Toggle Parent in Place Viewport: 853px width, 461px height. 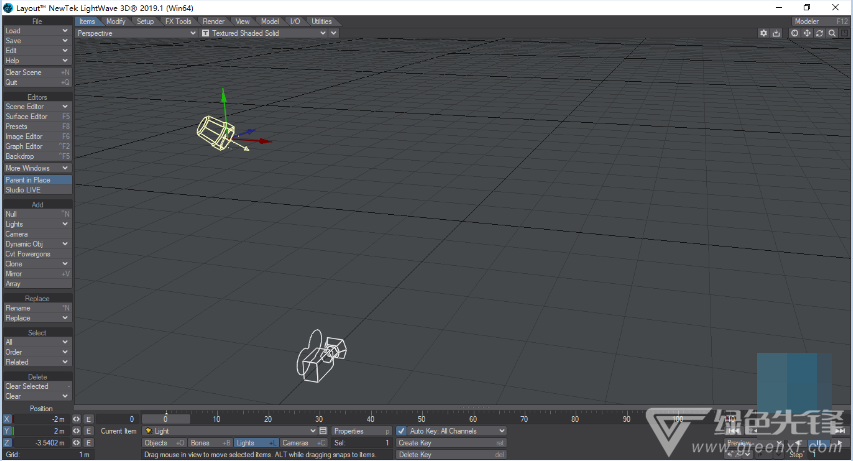click(x=38, y=180)
